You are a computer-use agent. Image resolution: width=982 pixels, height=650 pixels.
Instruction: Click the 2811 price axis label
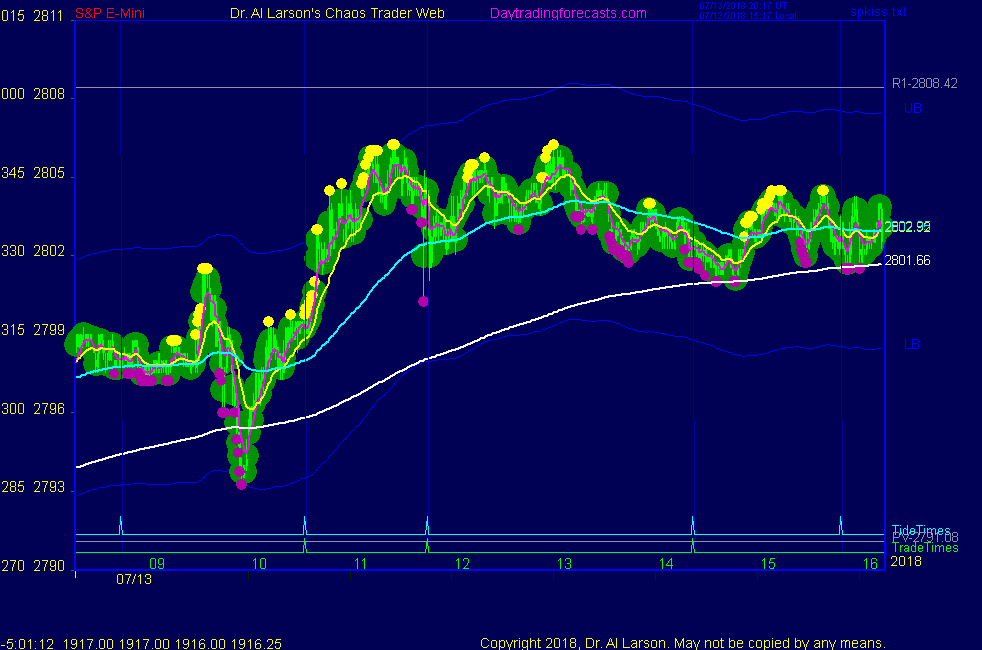[49, 16]
